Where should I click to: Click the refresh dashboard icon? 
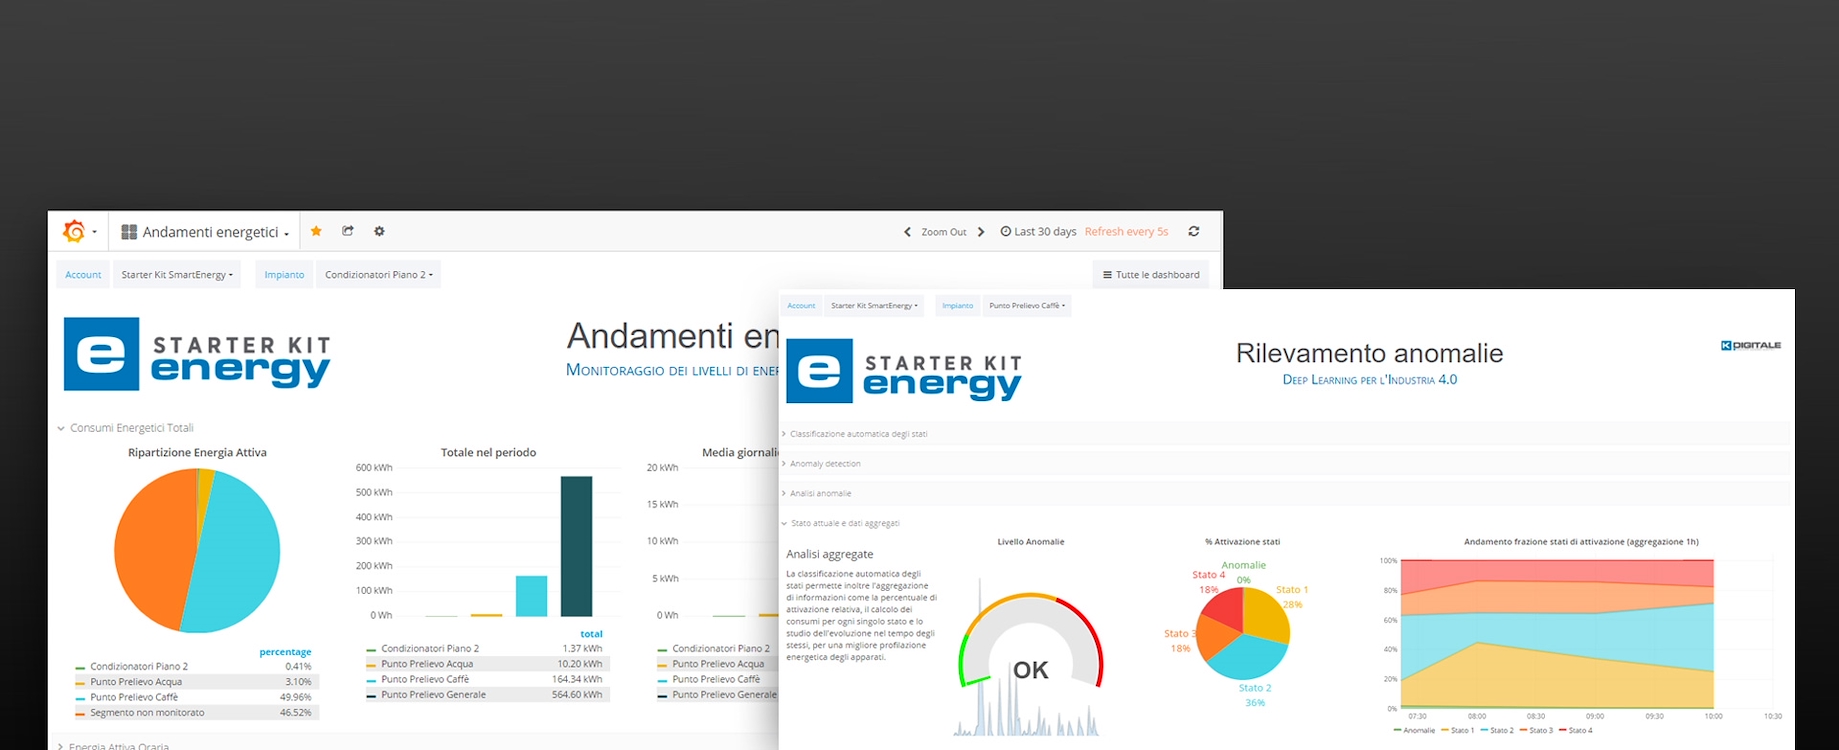pos(1193,231)
